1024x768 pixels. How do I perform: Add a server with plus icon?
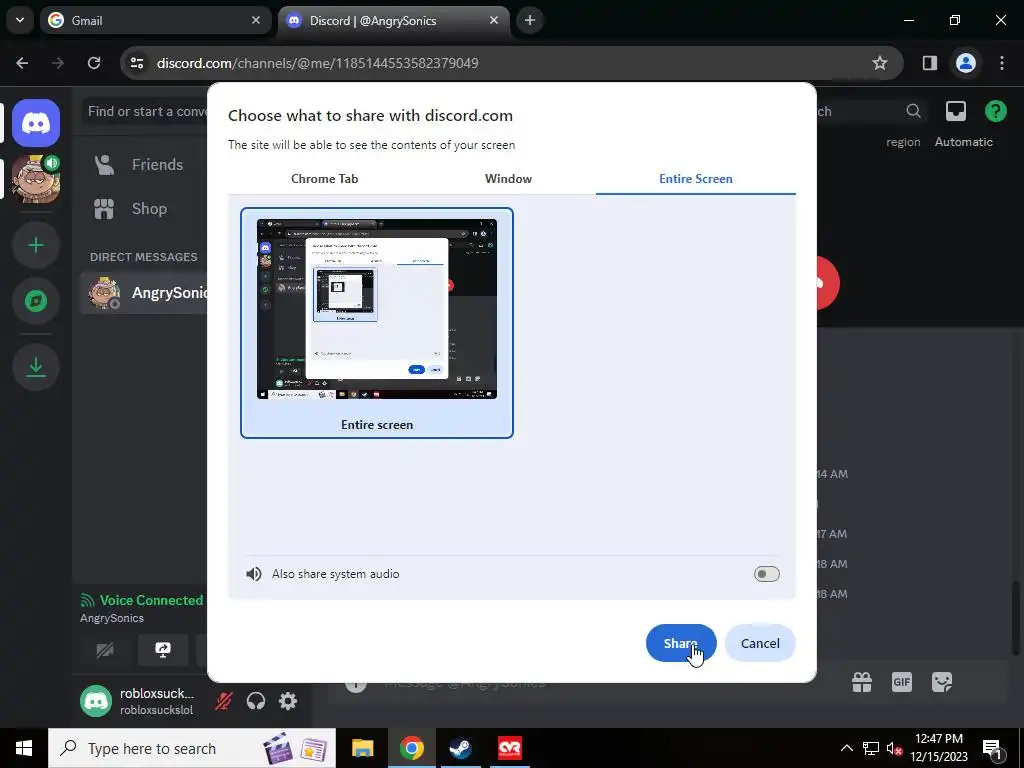[36, 246]
